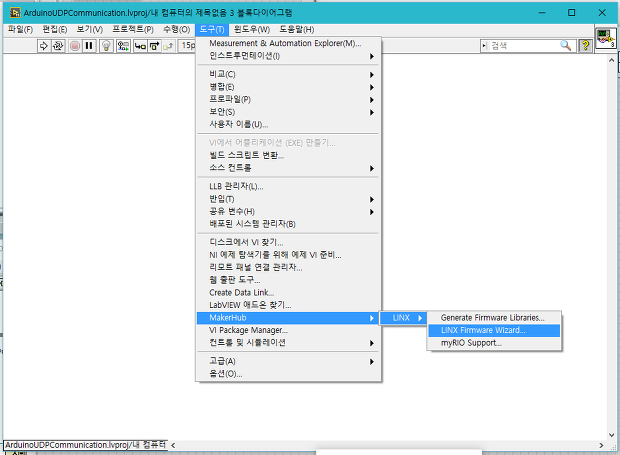The image size is (620, 455).
Task: Toggle the Retain Wire Values icon
Action: click(x=123, y=46)
